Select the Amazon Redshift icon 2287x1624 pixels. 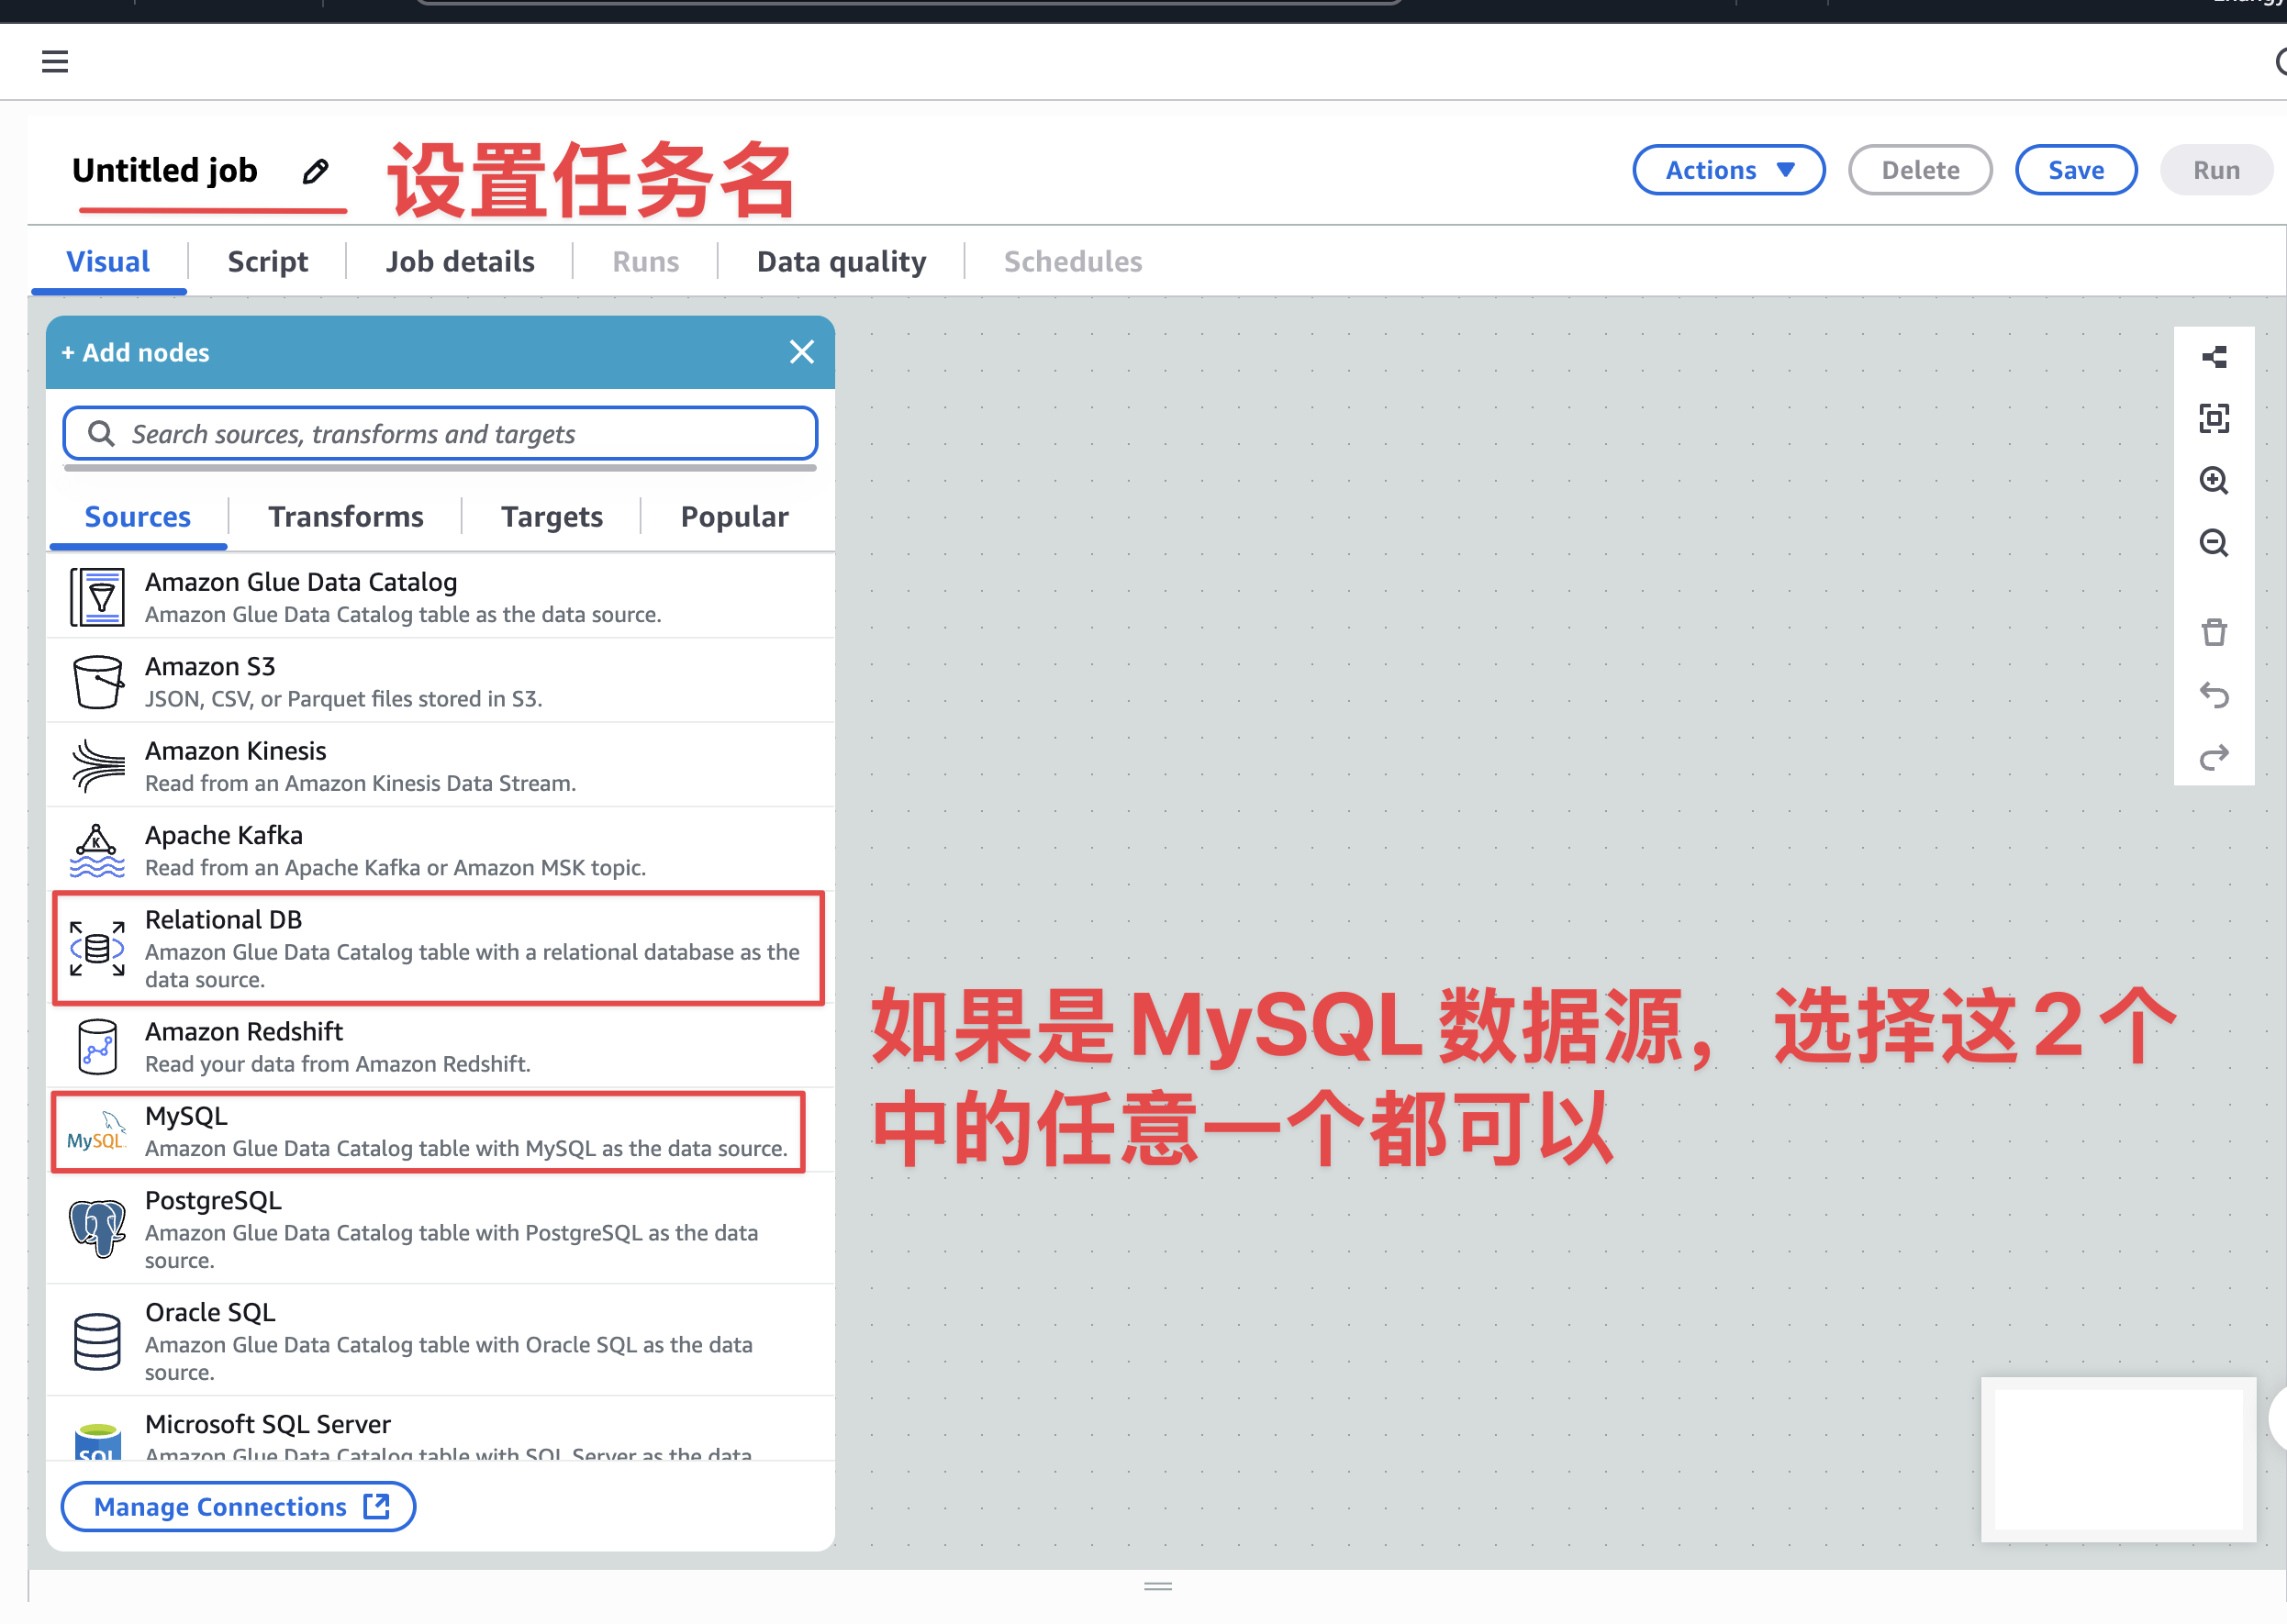97,1047
